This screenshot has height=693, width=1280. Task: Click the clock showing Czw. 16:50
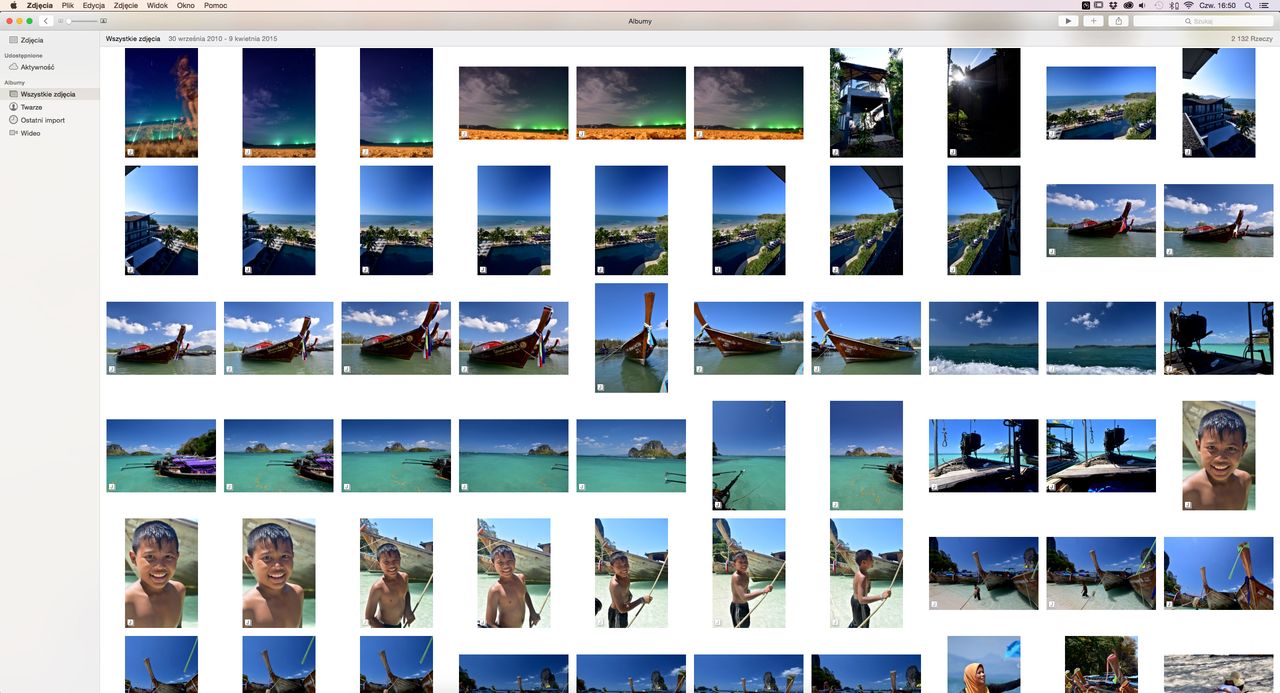tap(1217, 5)
